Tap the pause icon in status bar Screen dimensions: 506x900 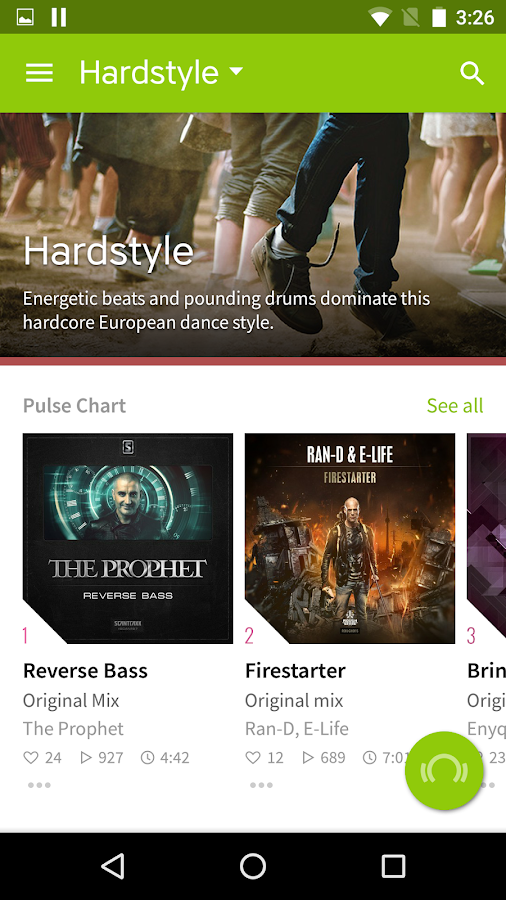coord(59,17)
